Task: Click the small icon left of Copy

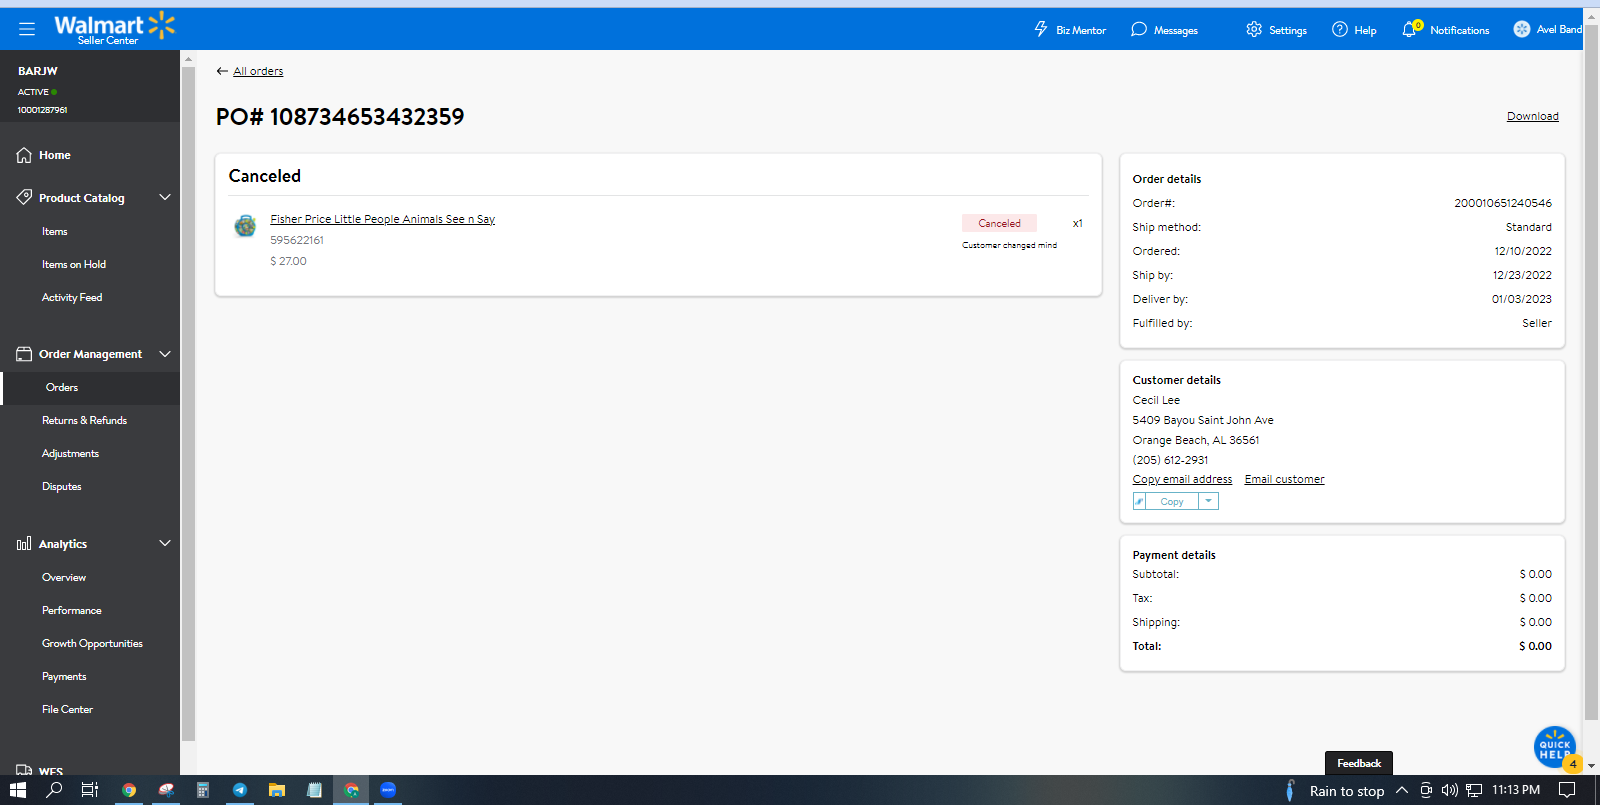Action: (x=1139, y=501)
